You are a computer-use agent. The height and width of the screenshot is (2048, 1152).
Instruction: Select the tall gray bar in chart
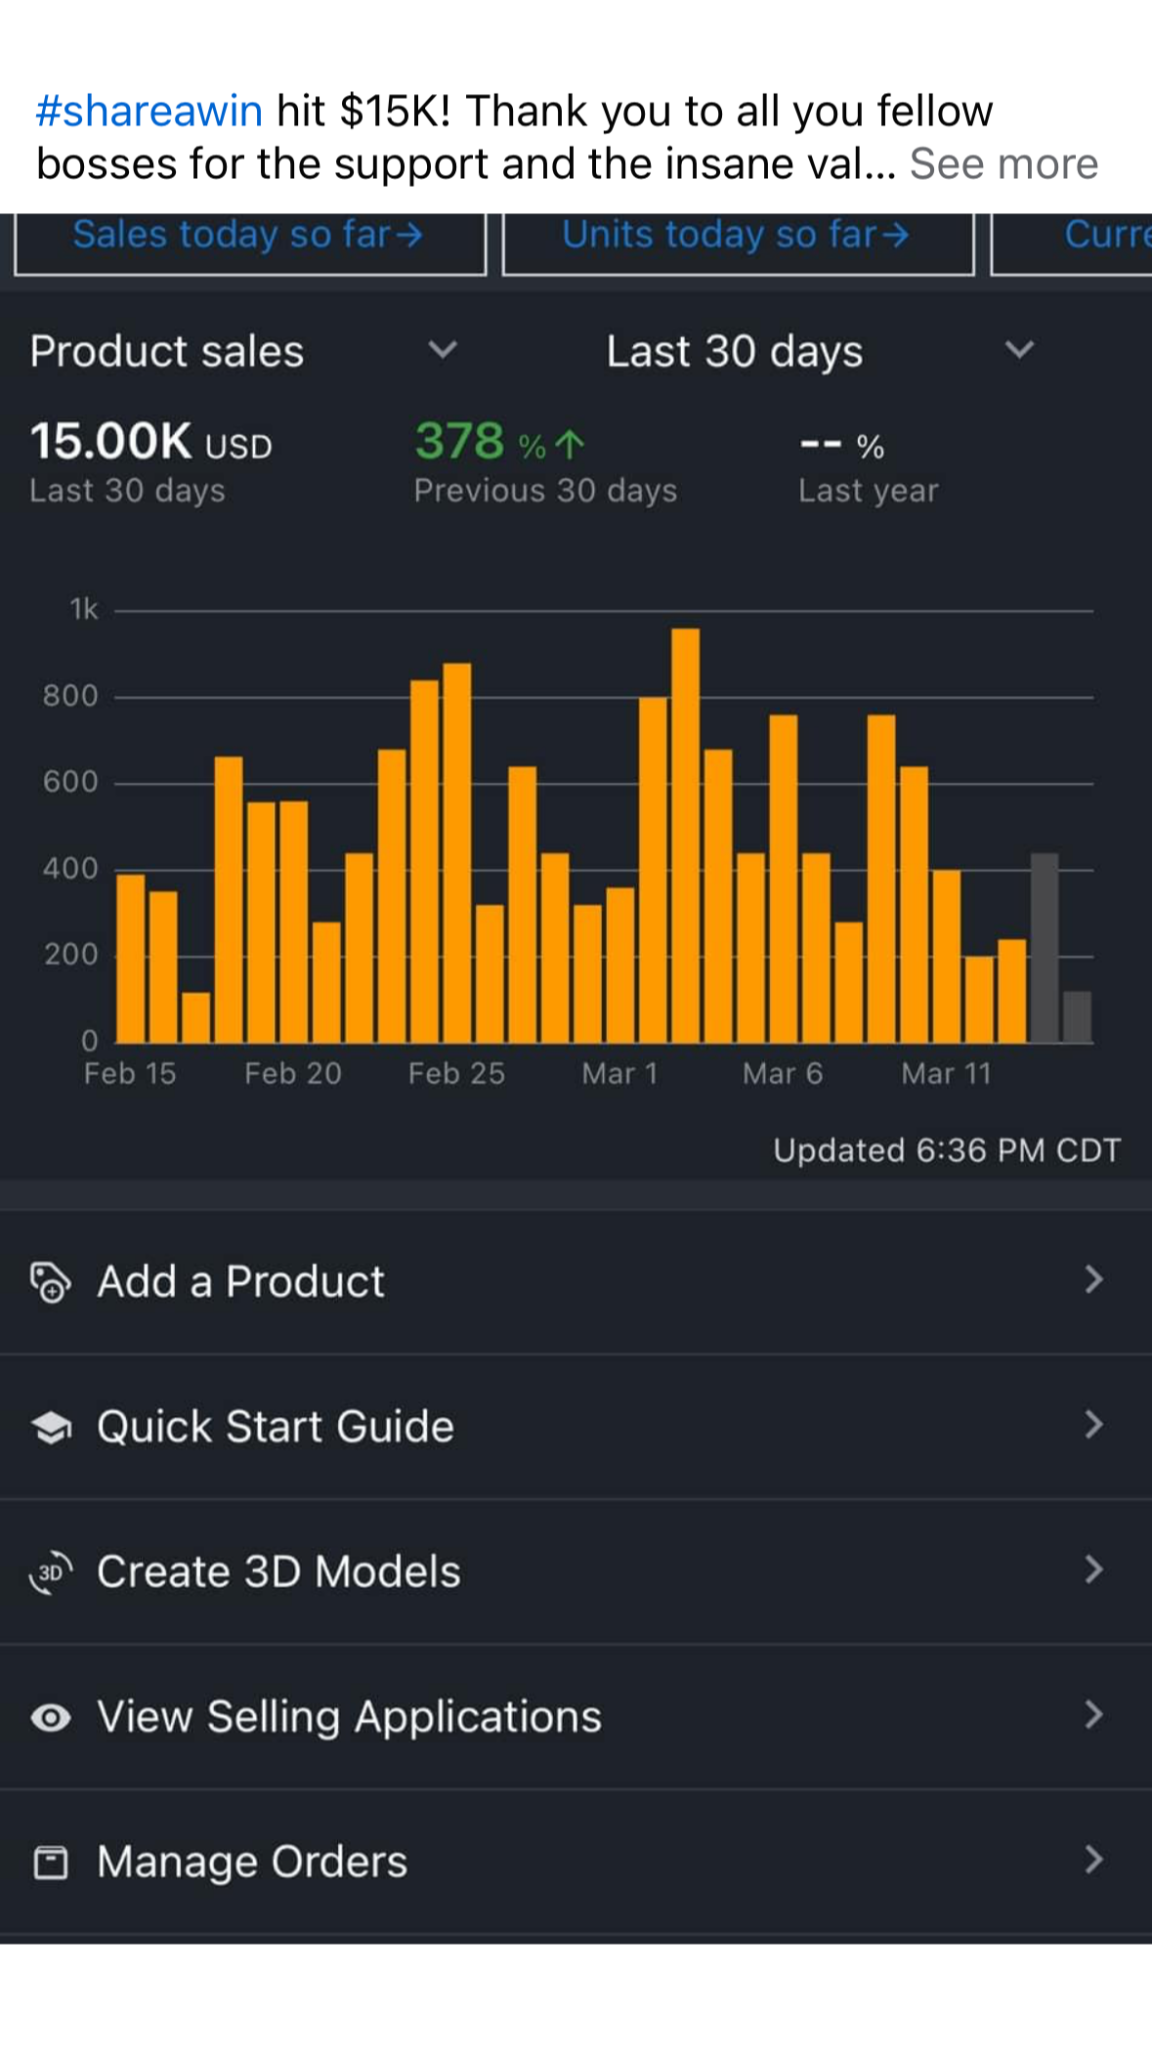pos(1044,947)
